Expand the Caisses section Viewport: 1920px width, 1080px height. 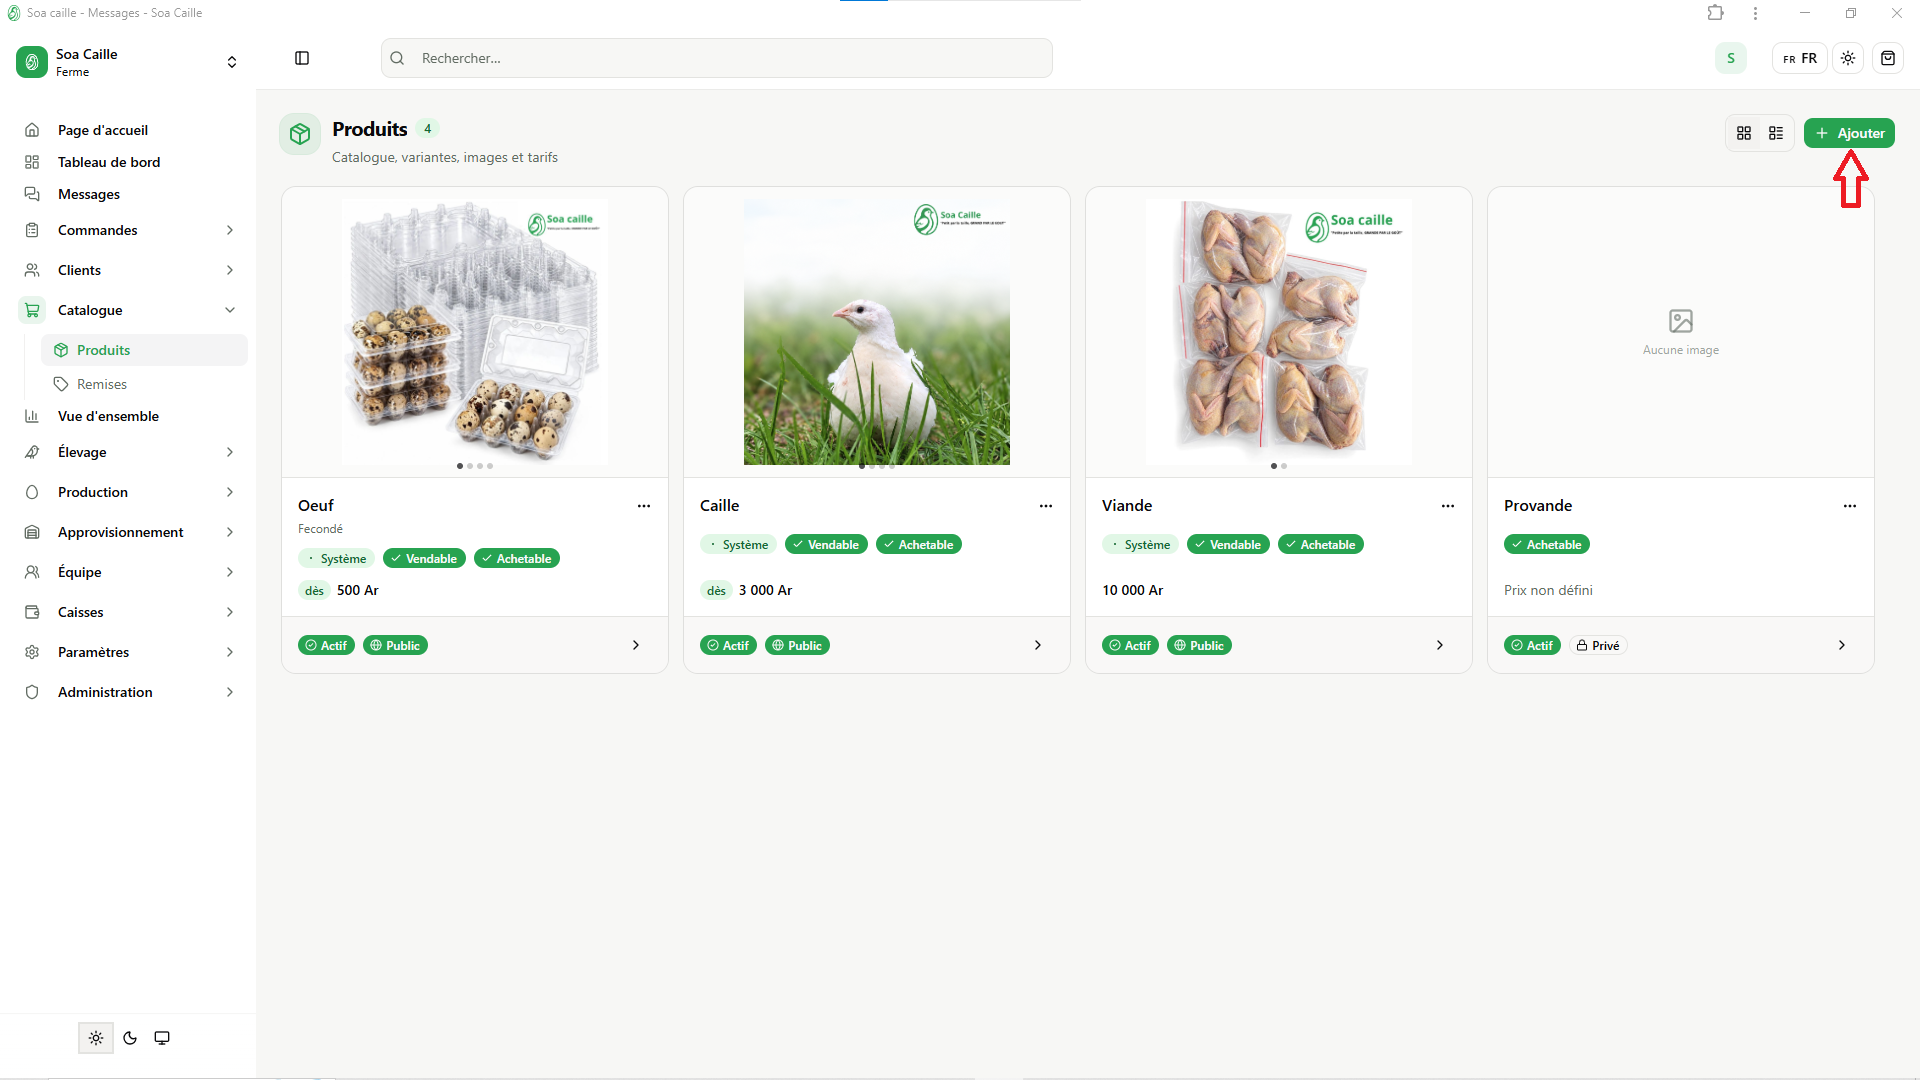pyautogui.click(x=128, y=612)
